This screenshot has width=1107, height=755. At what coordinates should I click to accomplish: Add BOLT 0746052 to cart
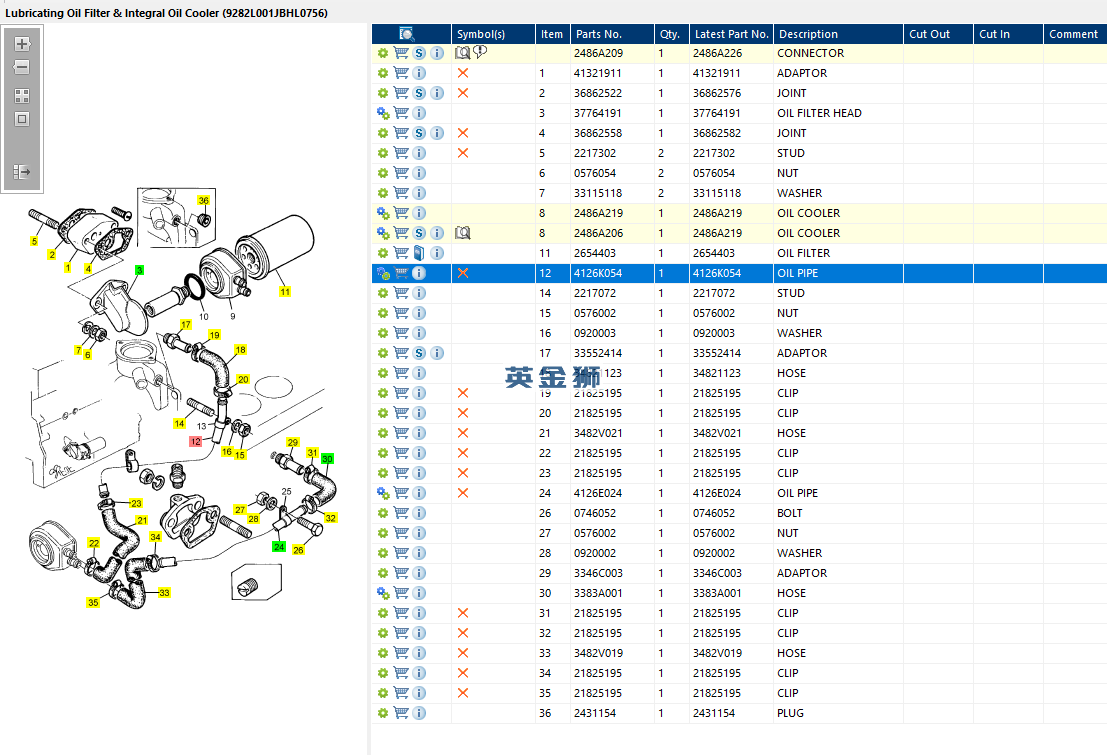[x=401, y=513]
